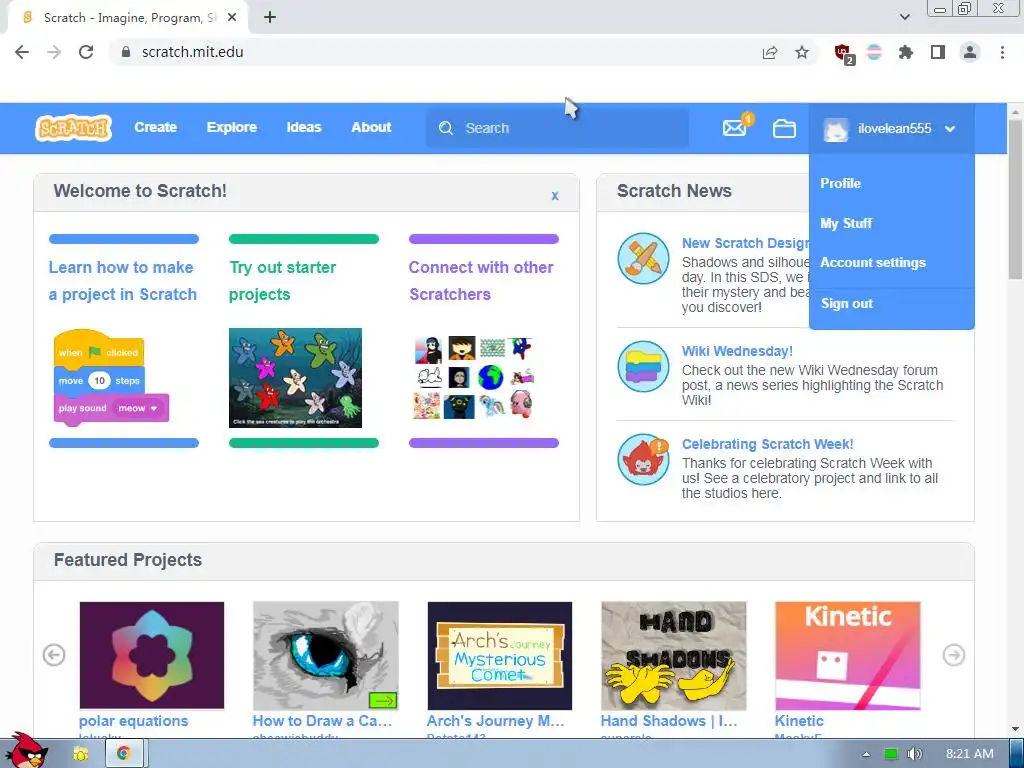Select My Stuff in account menu
Viewport: 1024px width, 768px height.
(846, 223)
